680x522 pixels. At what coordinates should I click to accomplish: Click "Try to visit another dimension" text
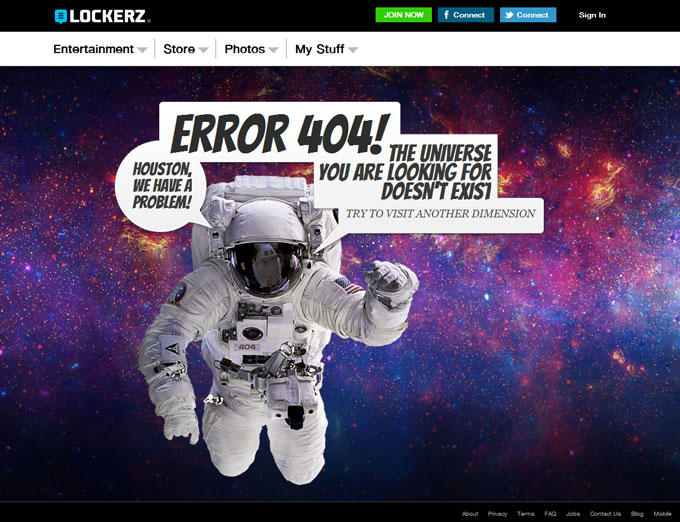(440, 214)
